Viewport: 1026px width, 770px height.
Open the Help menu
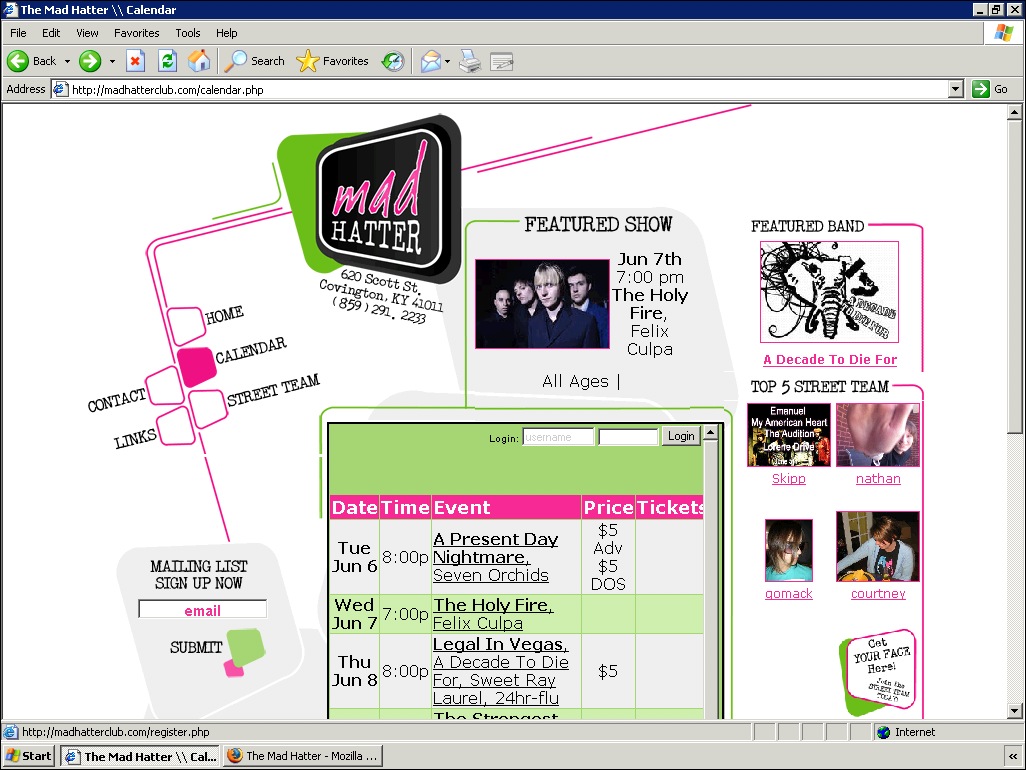(226, 33)
